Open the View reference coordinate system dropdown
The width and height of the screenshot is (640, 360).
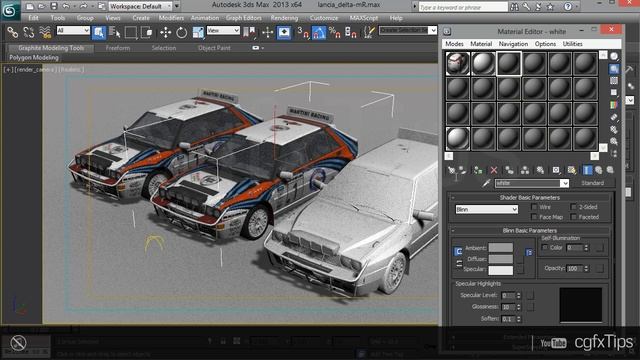(223, 30)
